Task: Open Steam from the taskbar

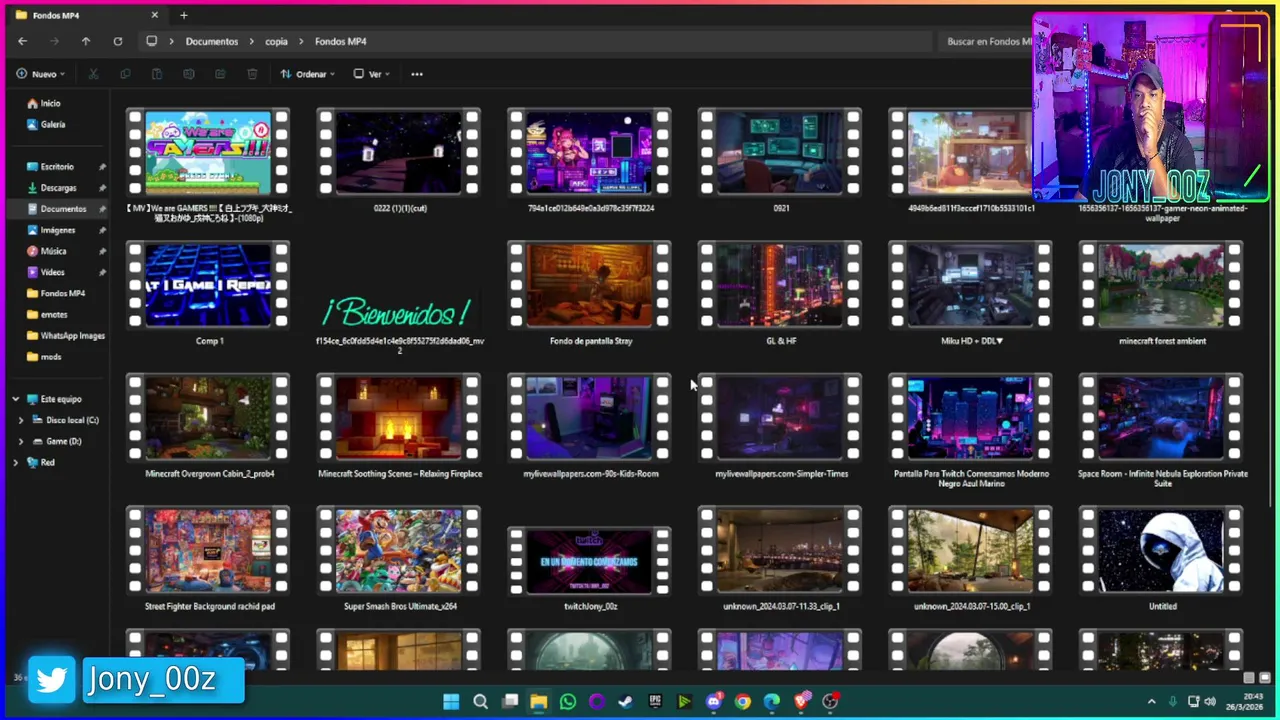Action: pos(626,702)
